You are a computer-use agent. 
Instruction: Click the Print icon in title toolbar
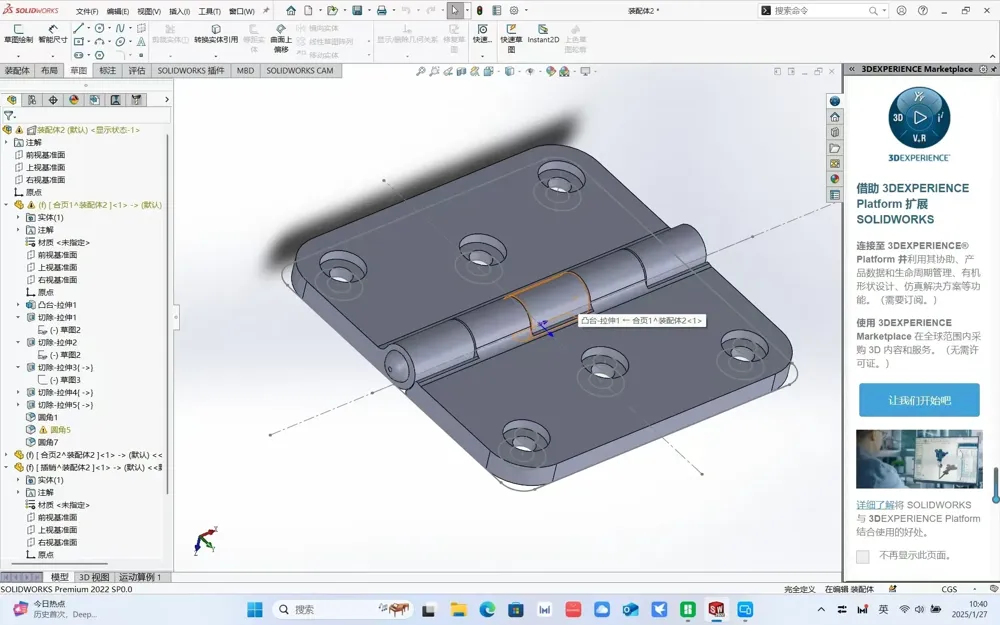click(381, 10)
